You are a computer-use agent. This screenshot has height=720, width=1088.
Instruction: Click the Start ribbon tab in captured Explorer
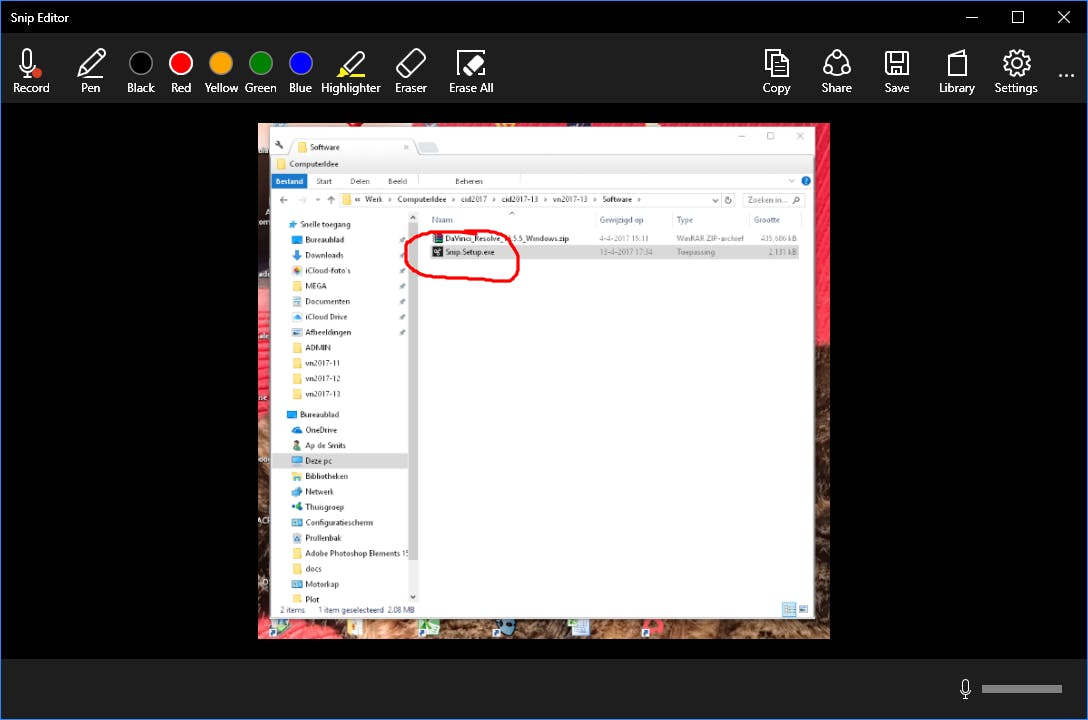[x=324, y=181]
